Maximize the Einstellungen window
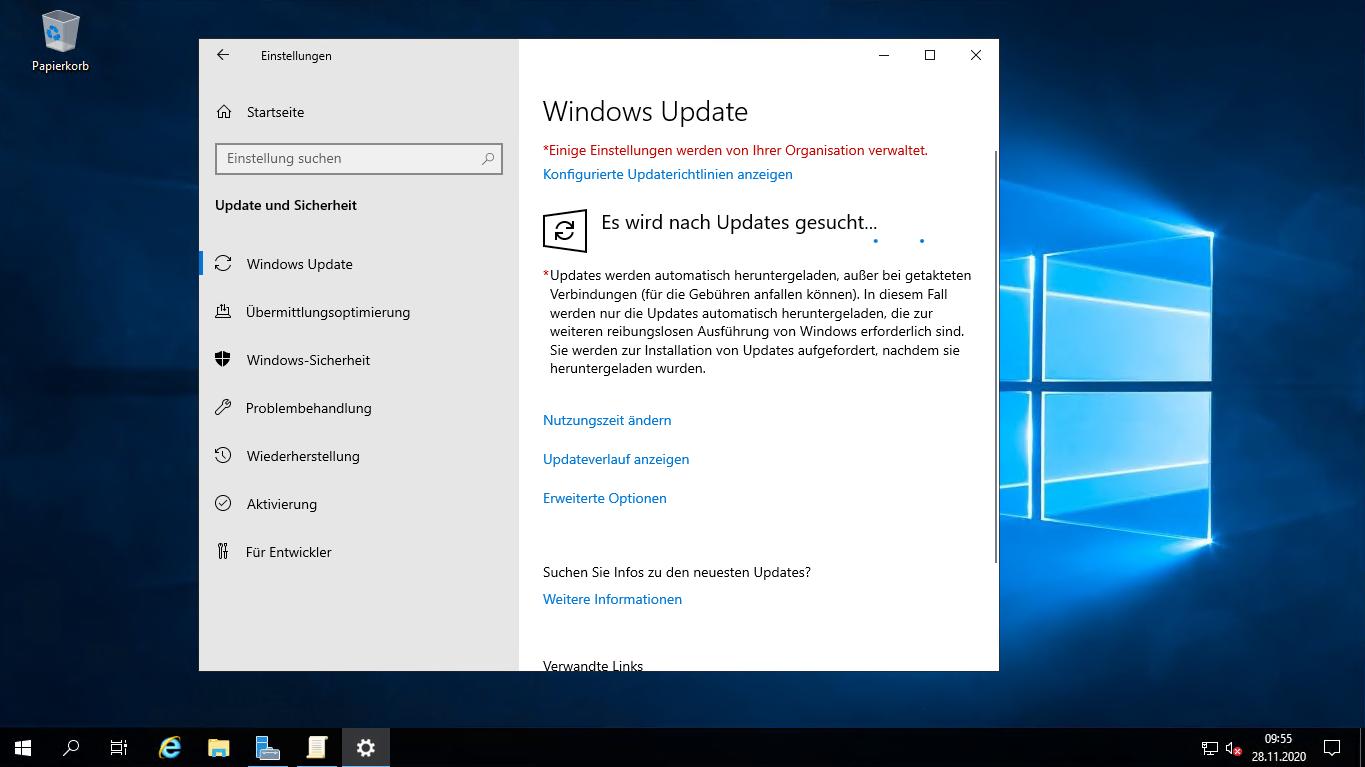 point(930,56)
